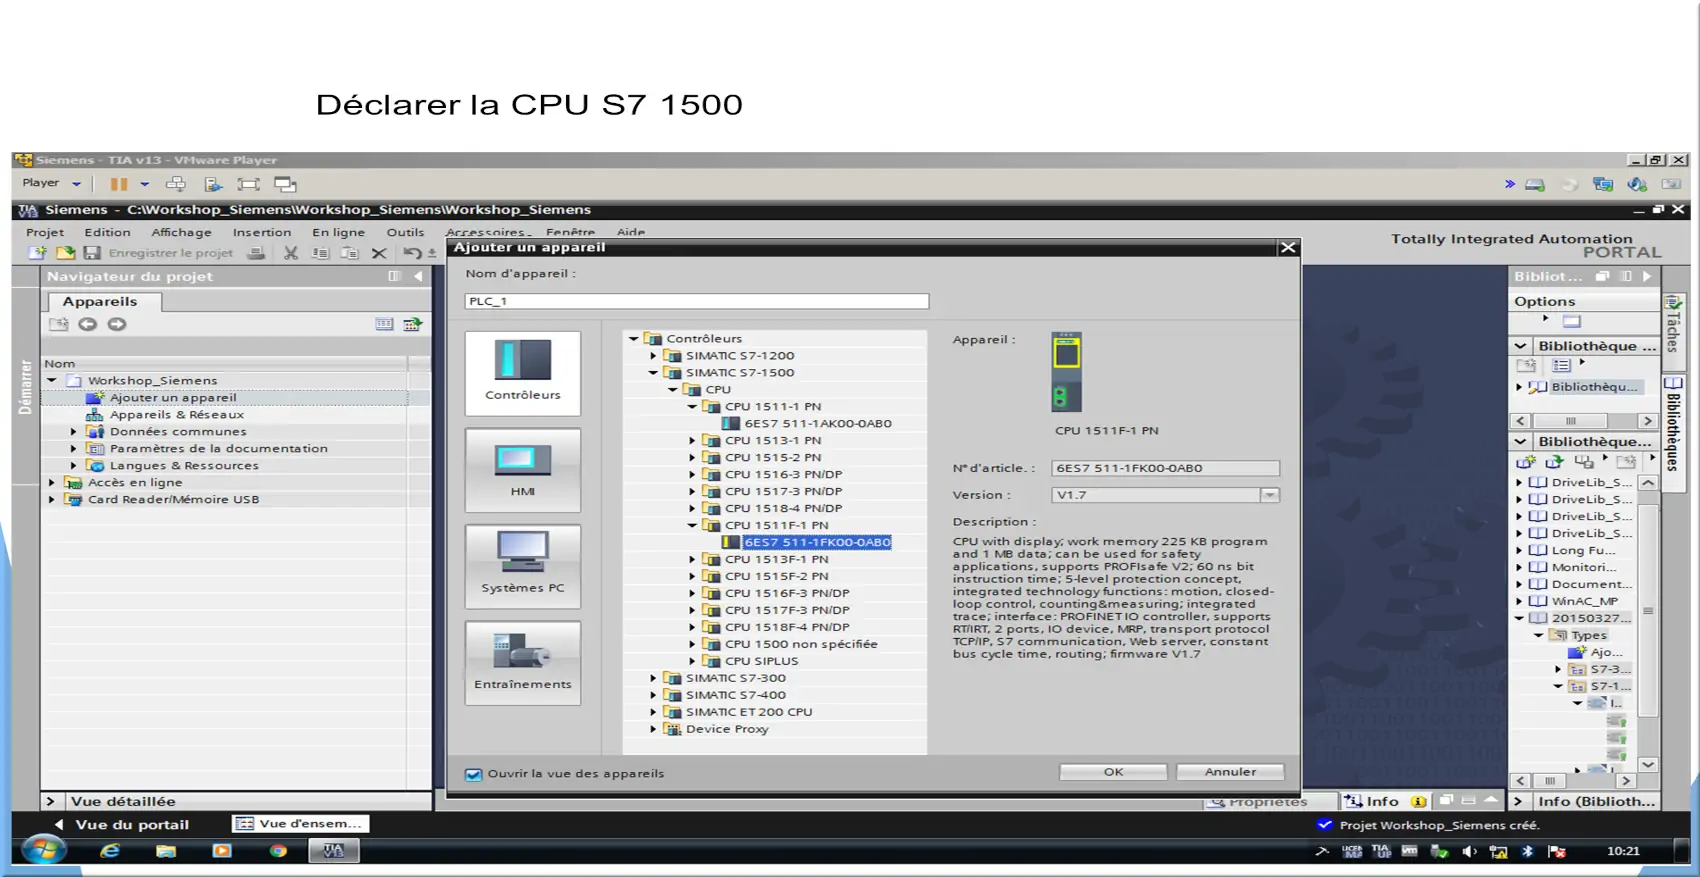Open the En ligne menu
This screenshot has height=877, width=1700.
338,232
